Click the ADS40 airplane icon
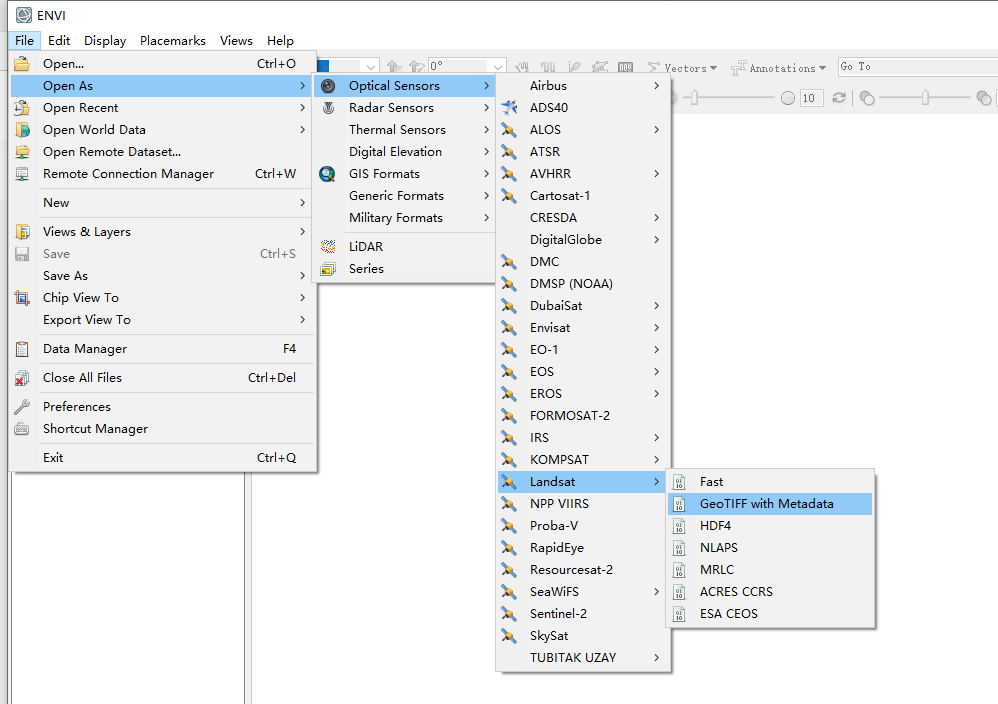Image resolution: width=998 pixels, height=704 pixels. click(x=509, y=108)
